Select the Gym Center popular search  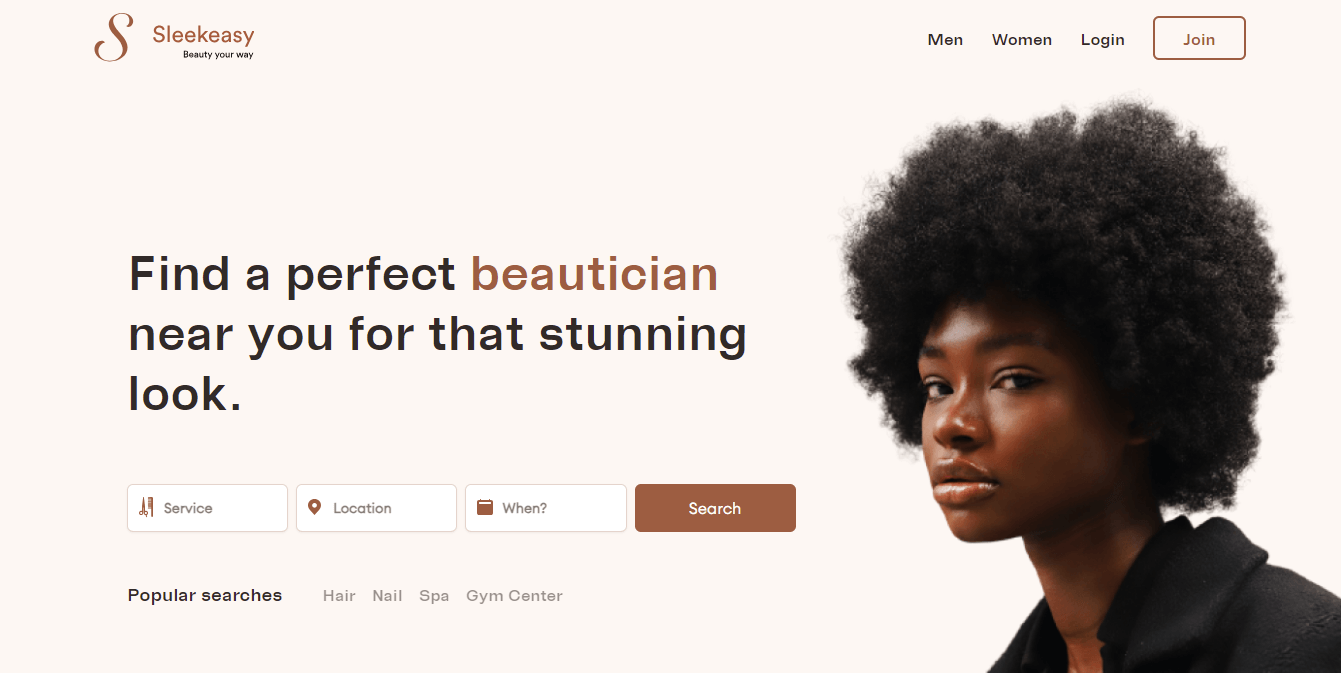pos(514,596)
